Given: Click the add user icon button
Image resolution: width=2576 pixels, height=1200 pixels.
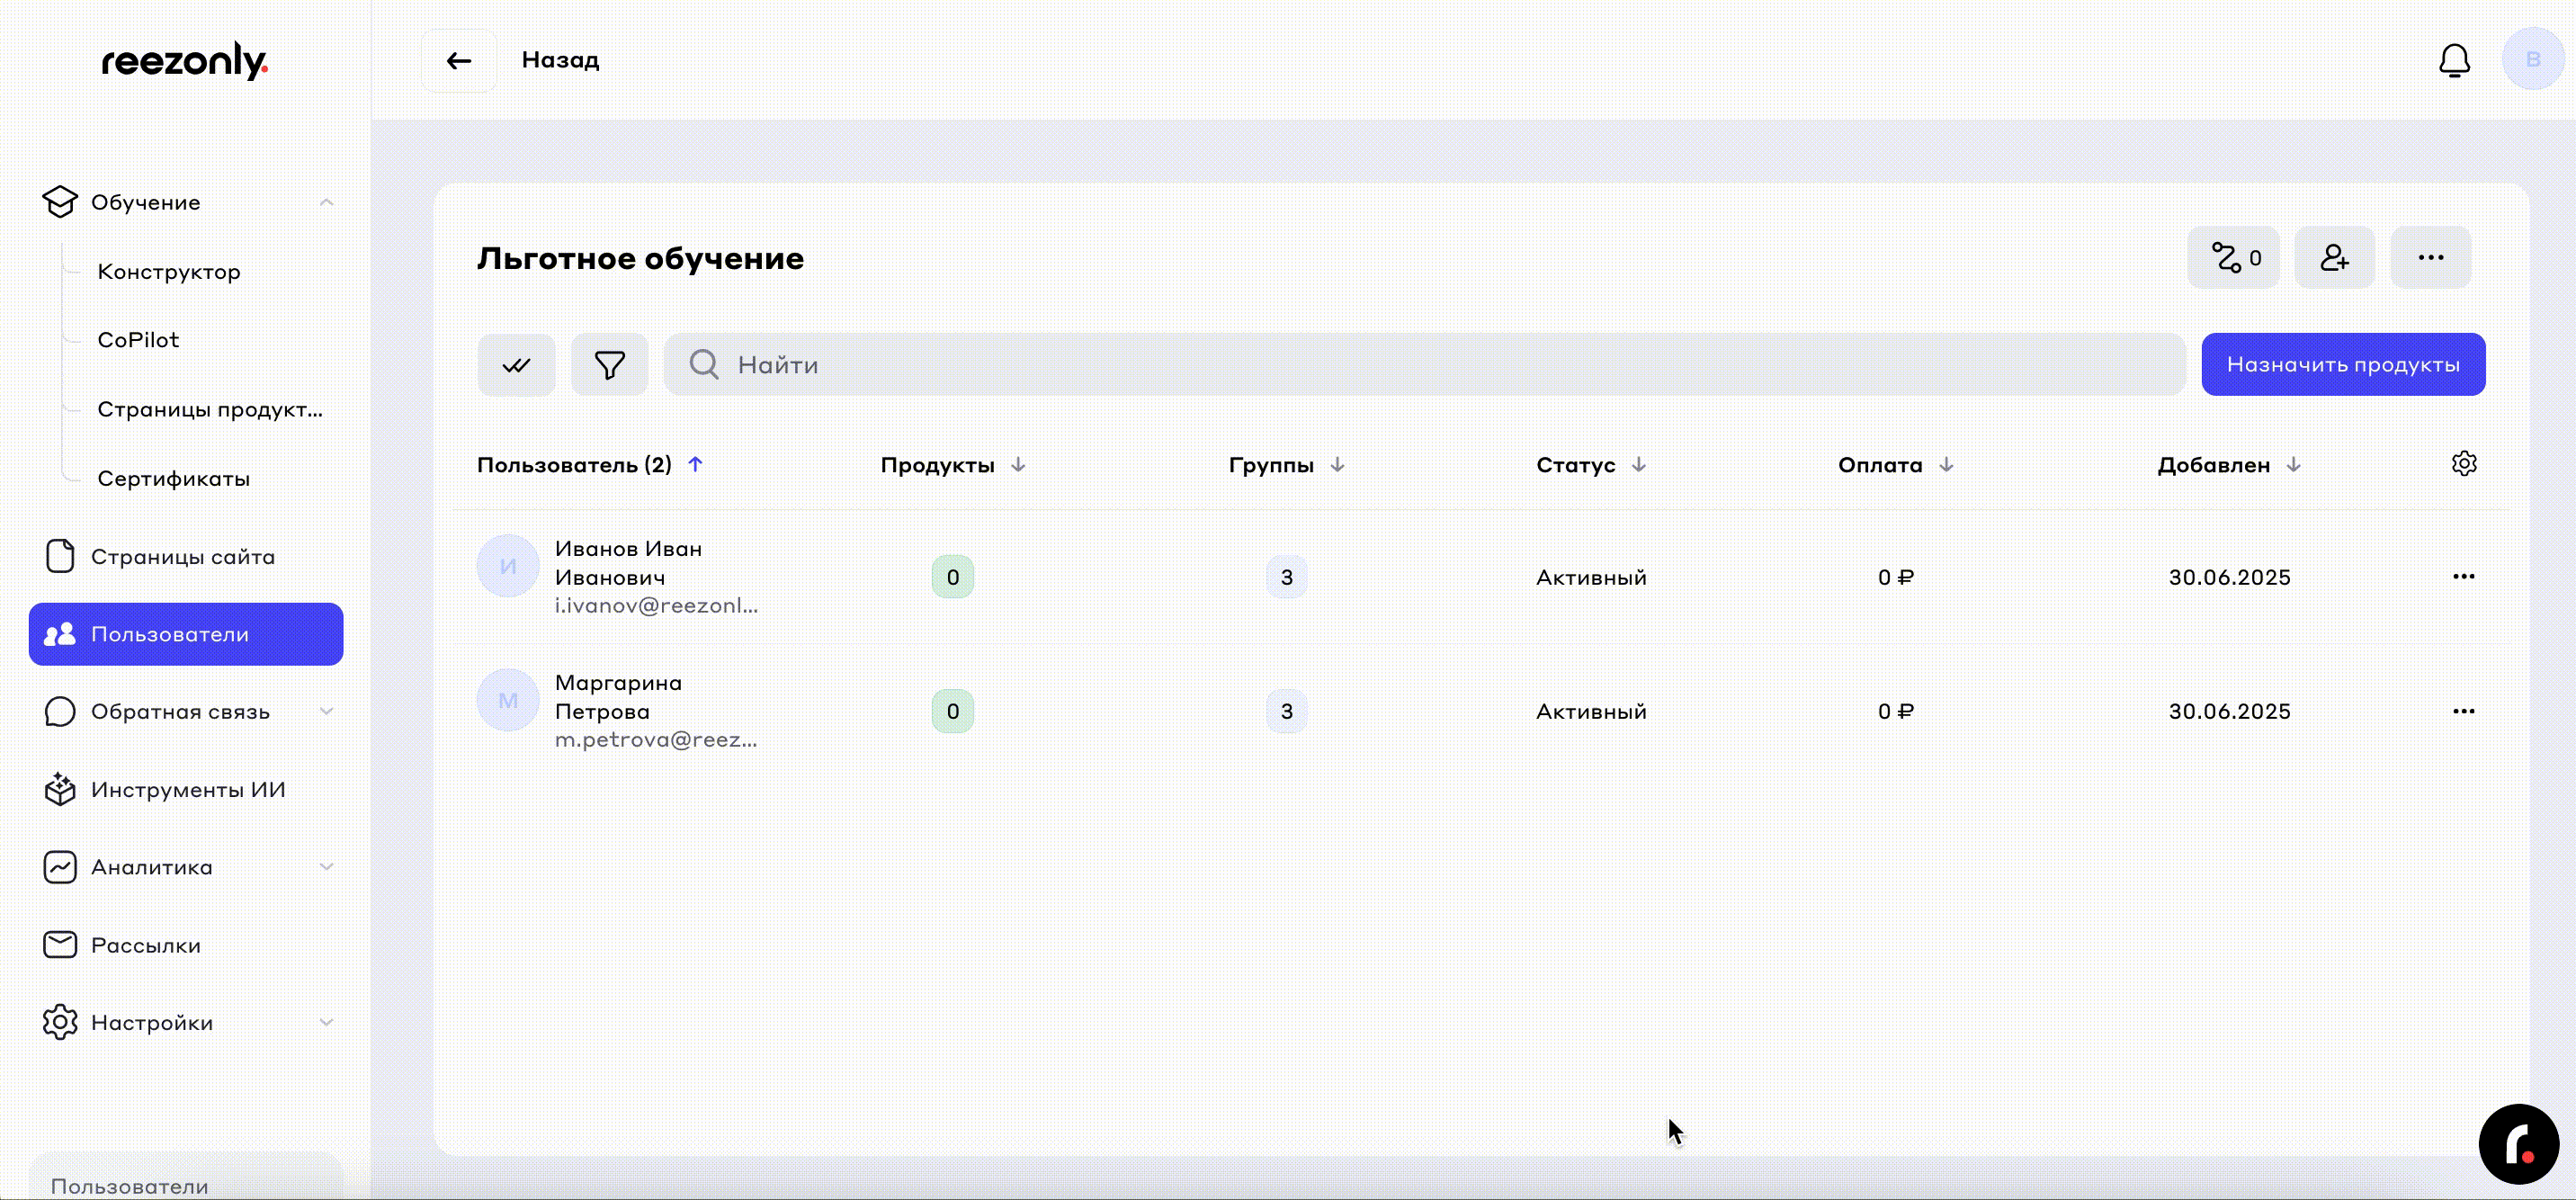Looking at the screenshot, I should click(2334, 258).
